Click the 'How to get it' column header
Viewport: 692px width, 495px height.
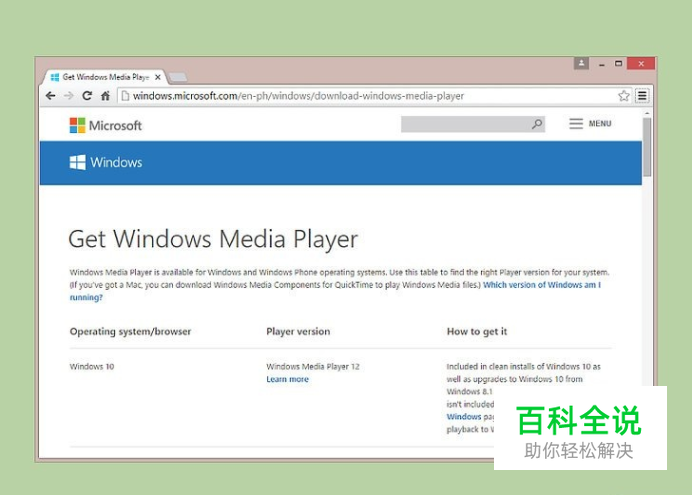[x=477, y=331]
